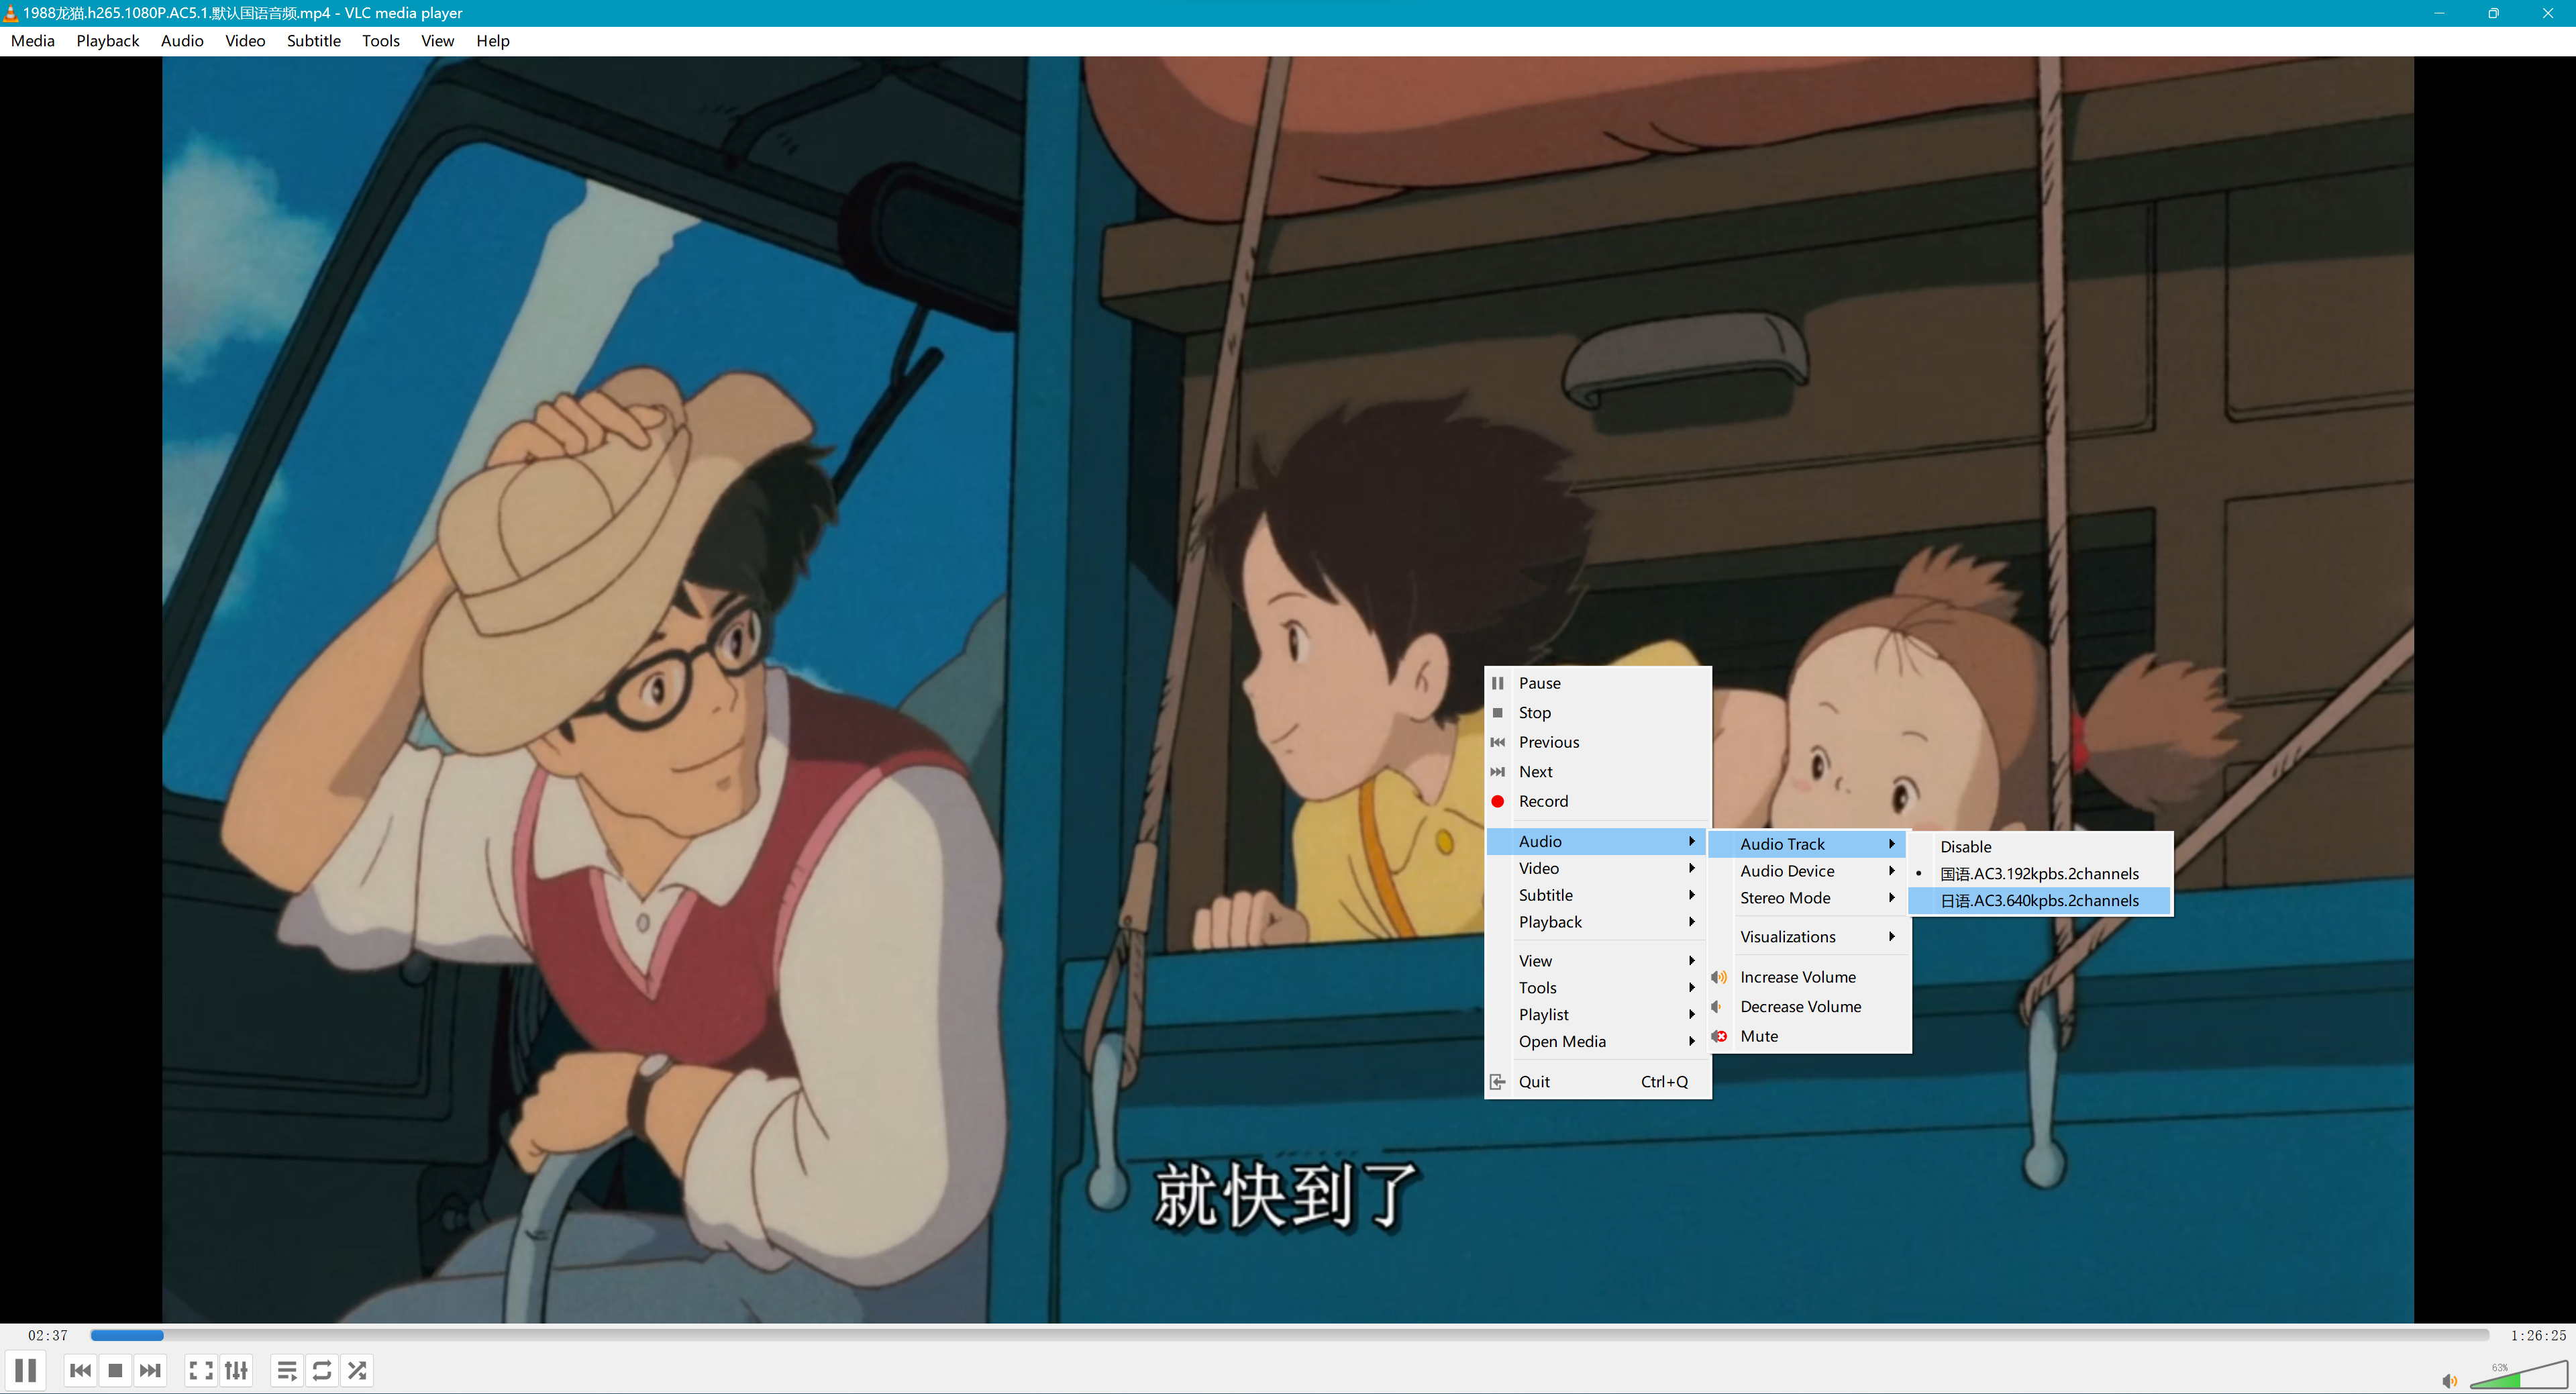Choose Pause in the context menu
Viewport: 2576px width, 1394px height.
coord(1598,683)
